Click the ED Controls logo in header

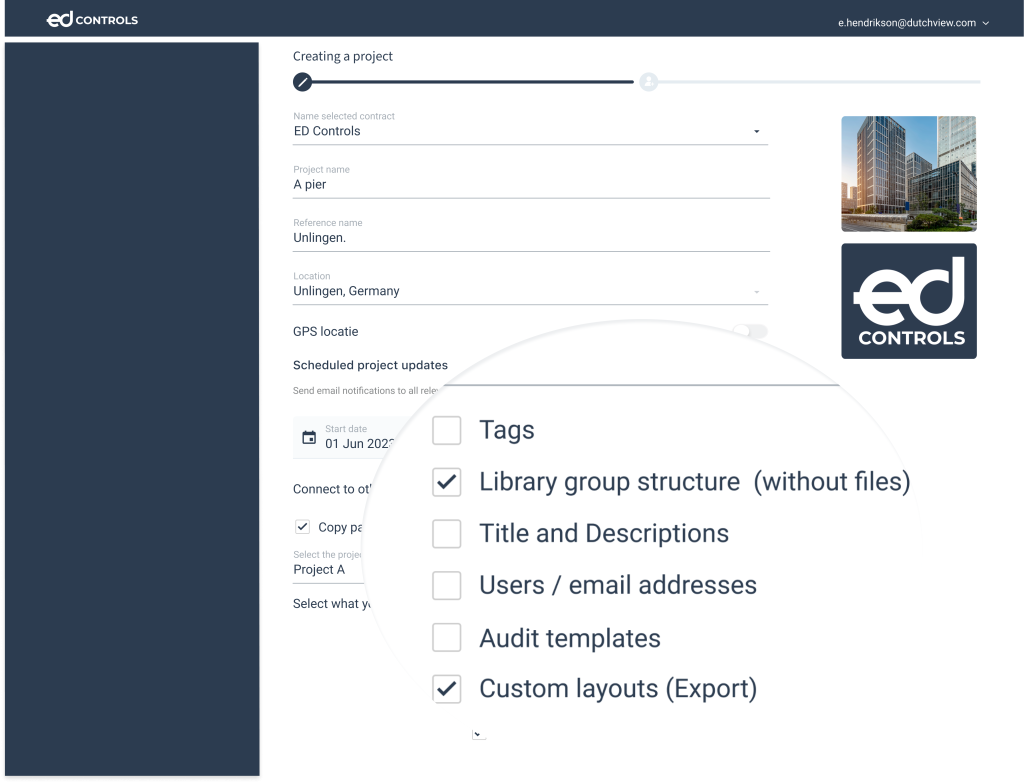pyautogui.click(x=92, y=20)
